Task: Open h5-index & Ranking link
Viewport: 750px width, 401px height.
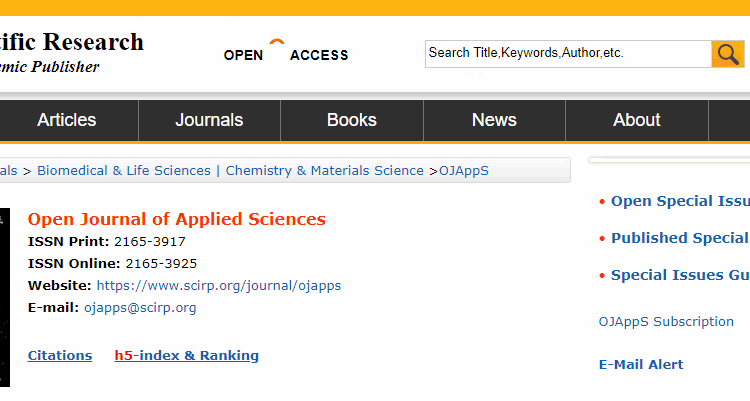Action: tap(186, 356)
